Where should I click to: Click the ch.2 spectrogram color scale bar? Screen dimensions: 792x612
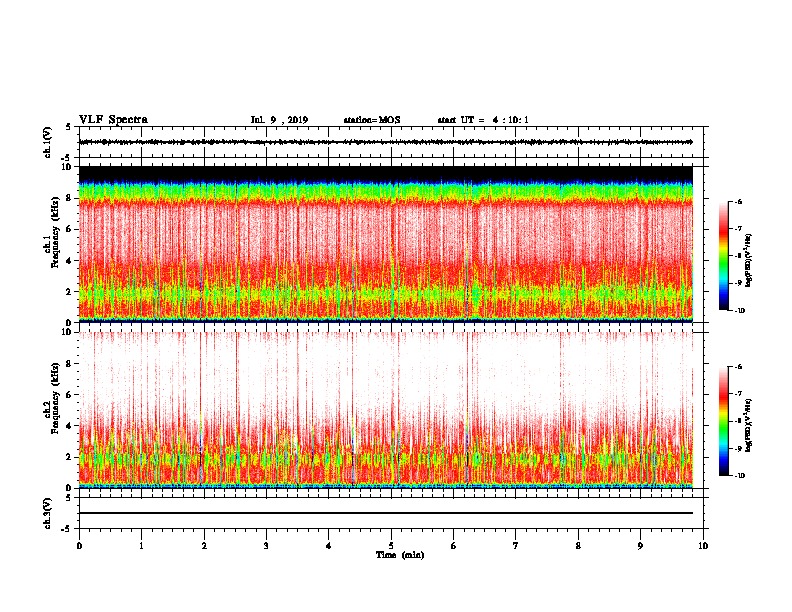723,421
